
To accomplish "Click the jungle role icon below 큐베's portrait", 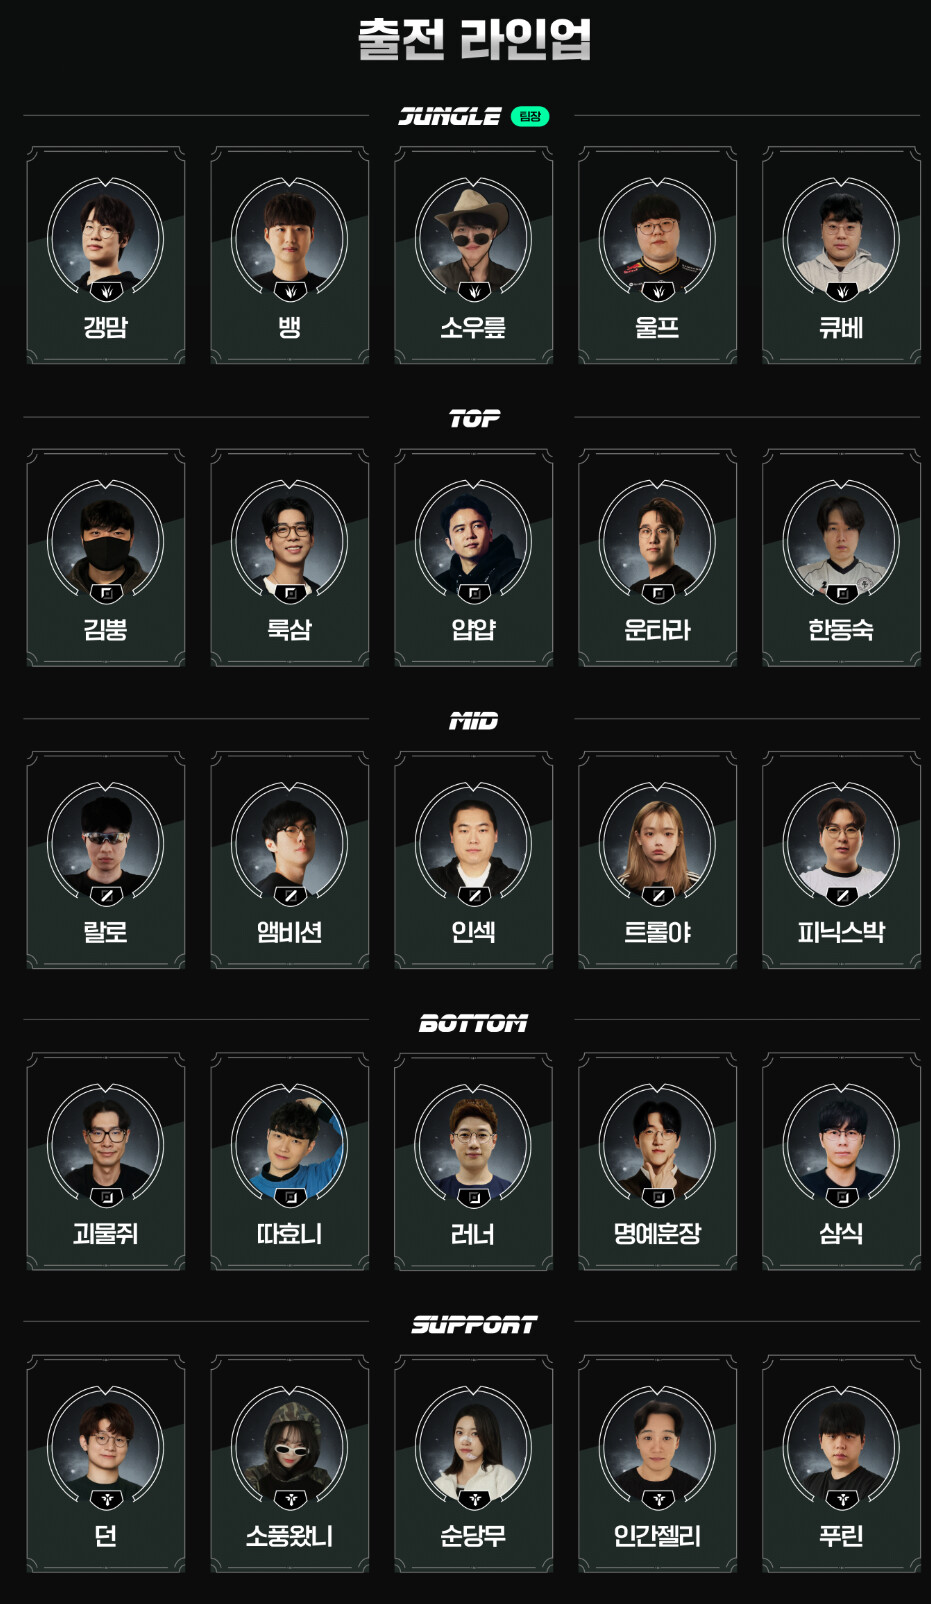I will pyautogui.click(x=842, y=291).
